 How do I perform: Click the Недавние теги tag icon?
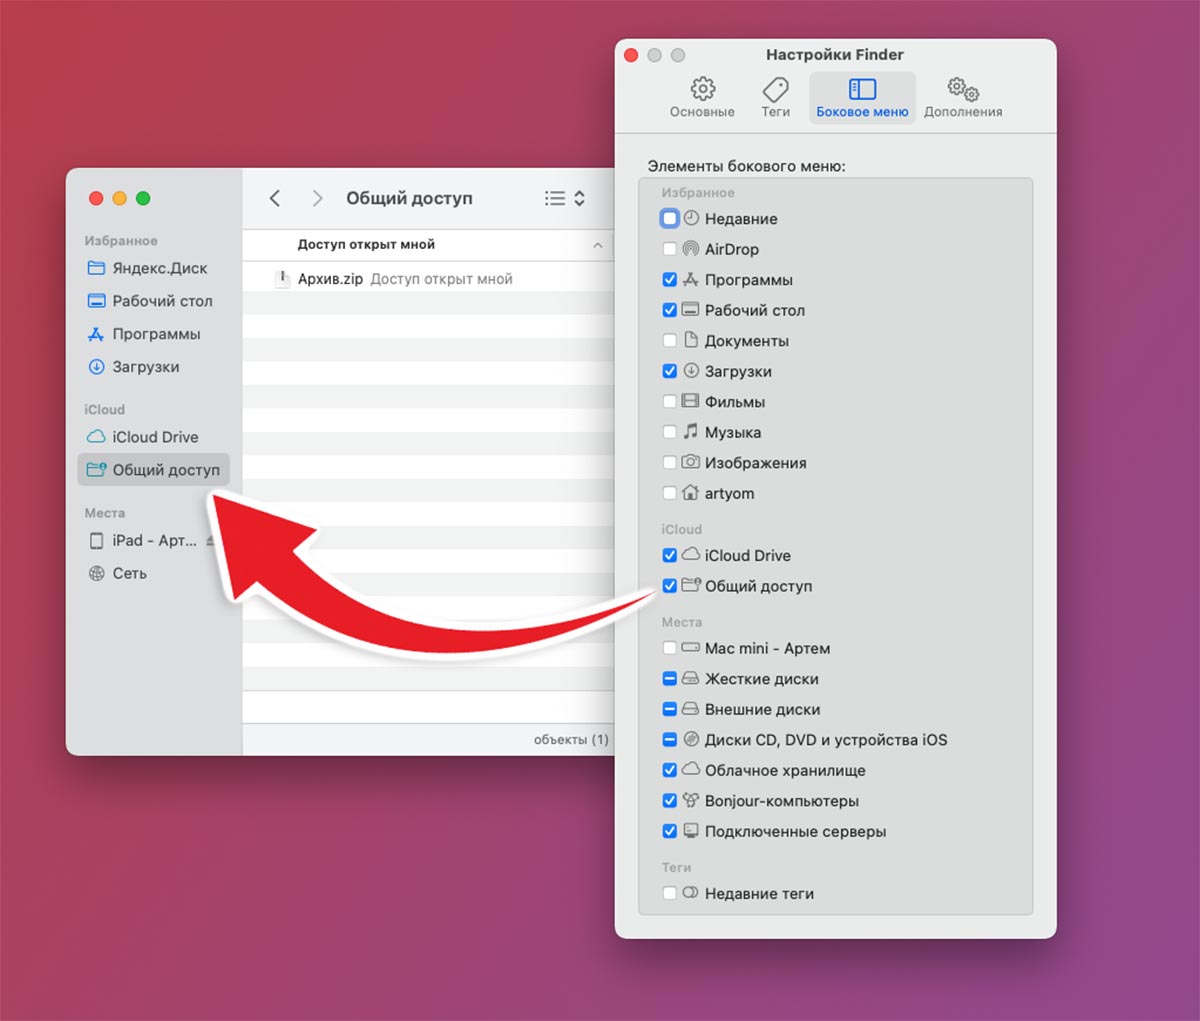(691, 892)
